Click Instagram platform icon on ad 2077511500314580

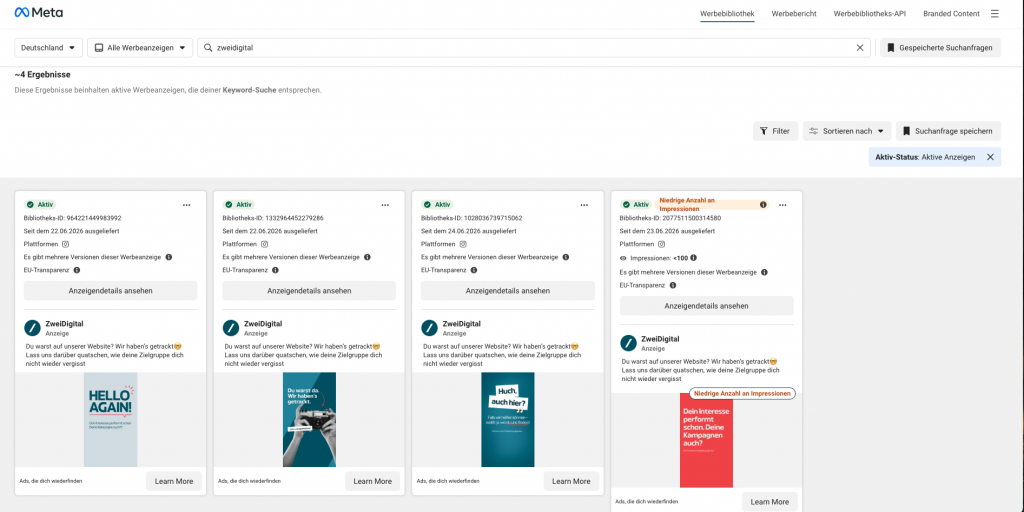pyautogui.click(x=662, y=244)
